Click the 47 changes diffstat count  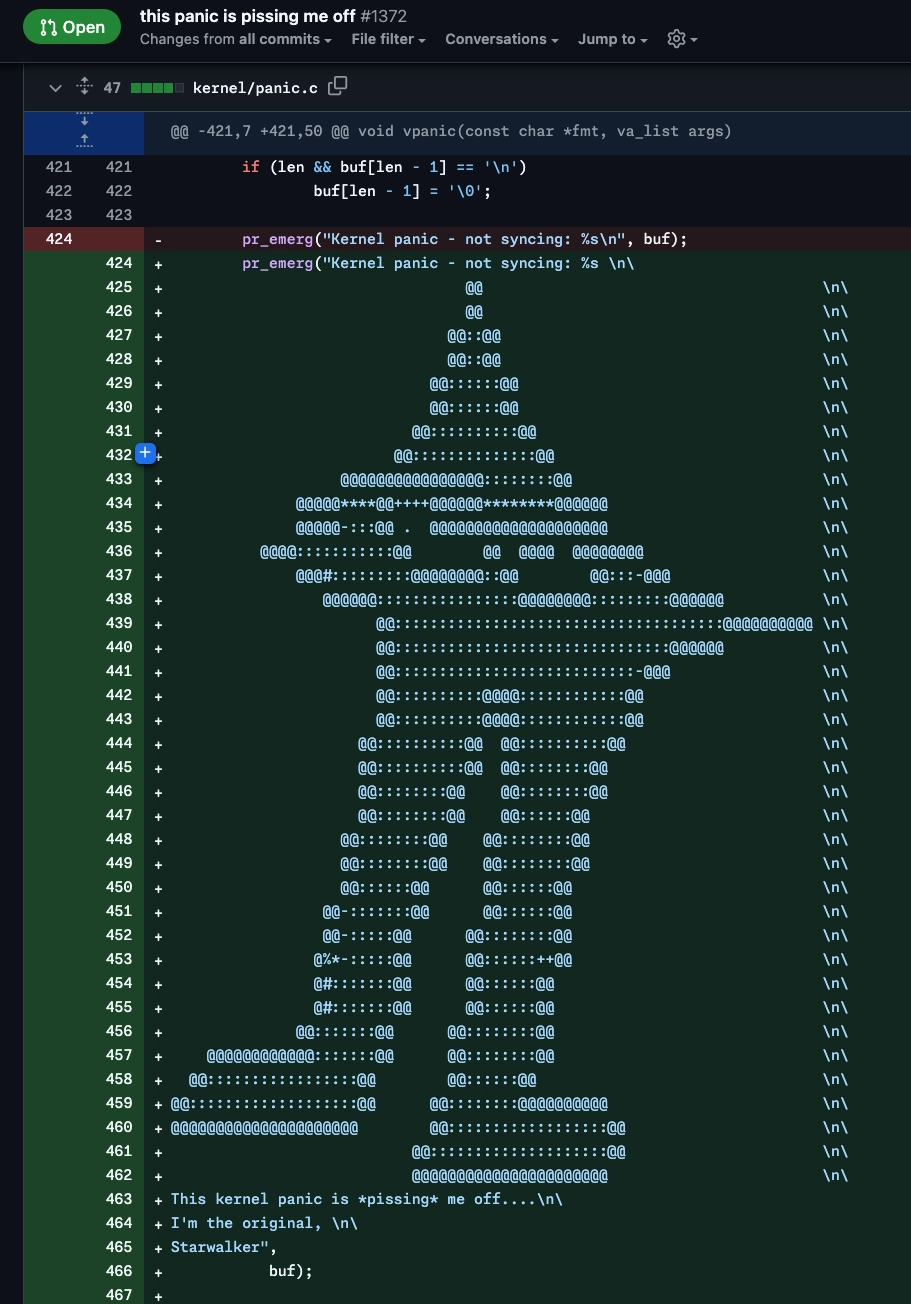pos(112,88)
